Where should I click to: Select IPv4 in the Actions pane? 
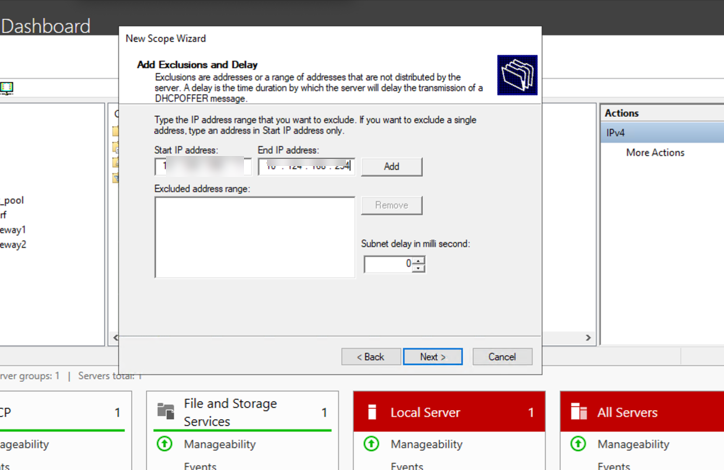coord(617,133)
